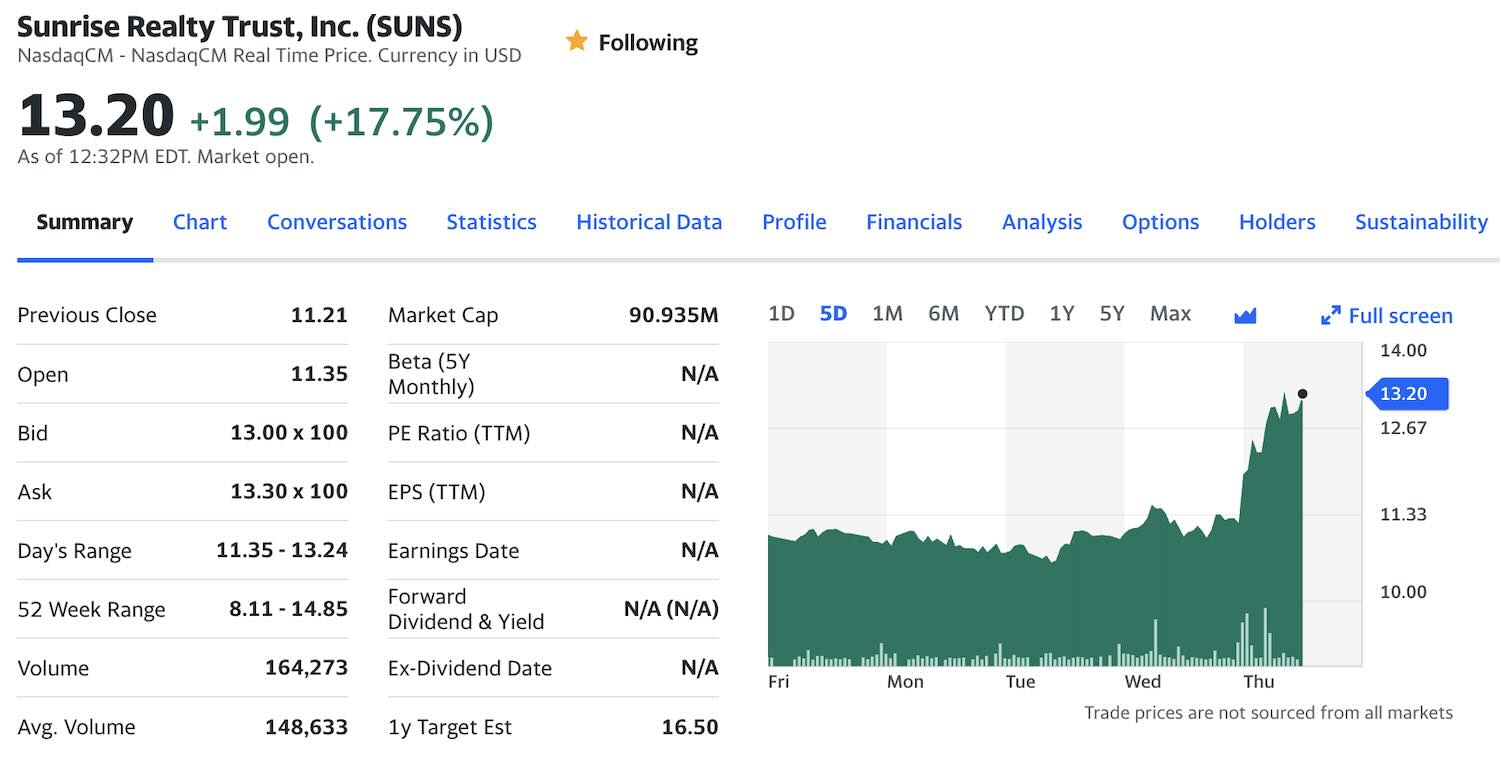Click the As of 12:32PM EDT timestamp
Image resolution: width=1500 pixels, height=767 pixels.
coord(166,157)
